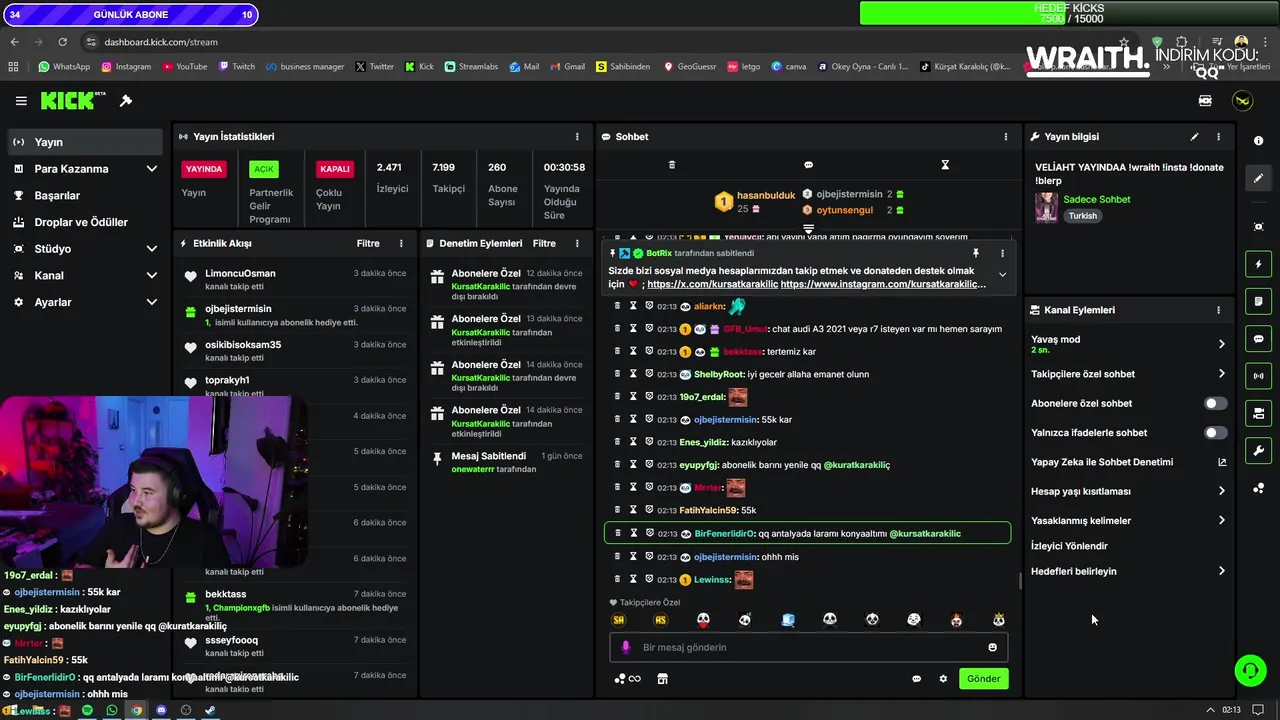Click the trash icon in the chat header

tap(672, 165)
